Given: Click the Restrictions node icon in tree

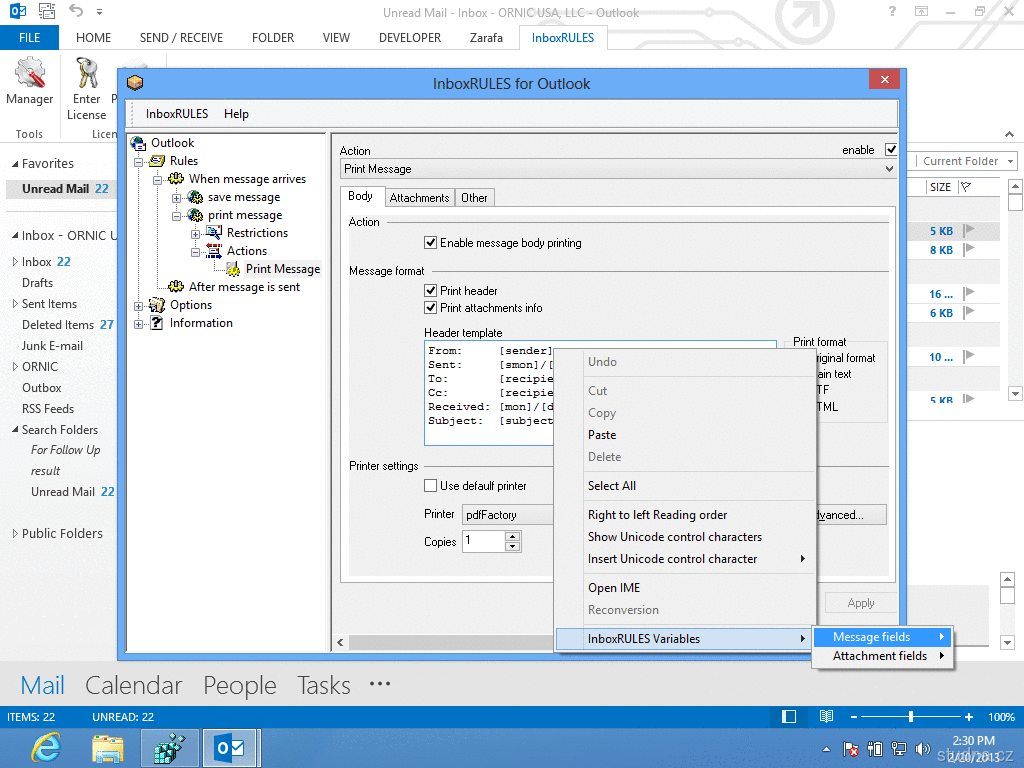Looking at the screenshot, I should (x=214, y=233).
